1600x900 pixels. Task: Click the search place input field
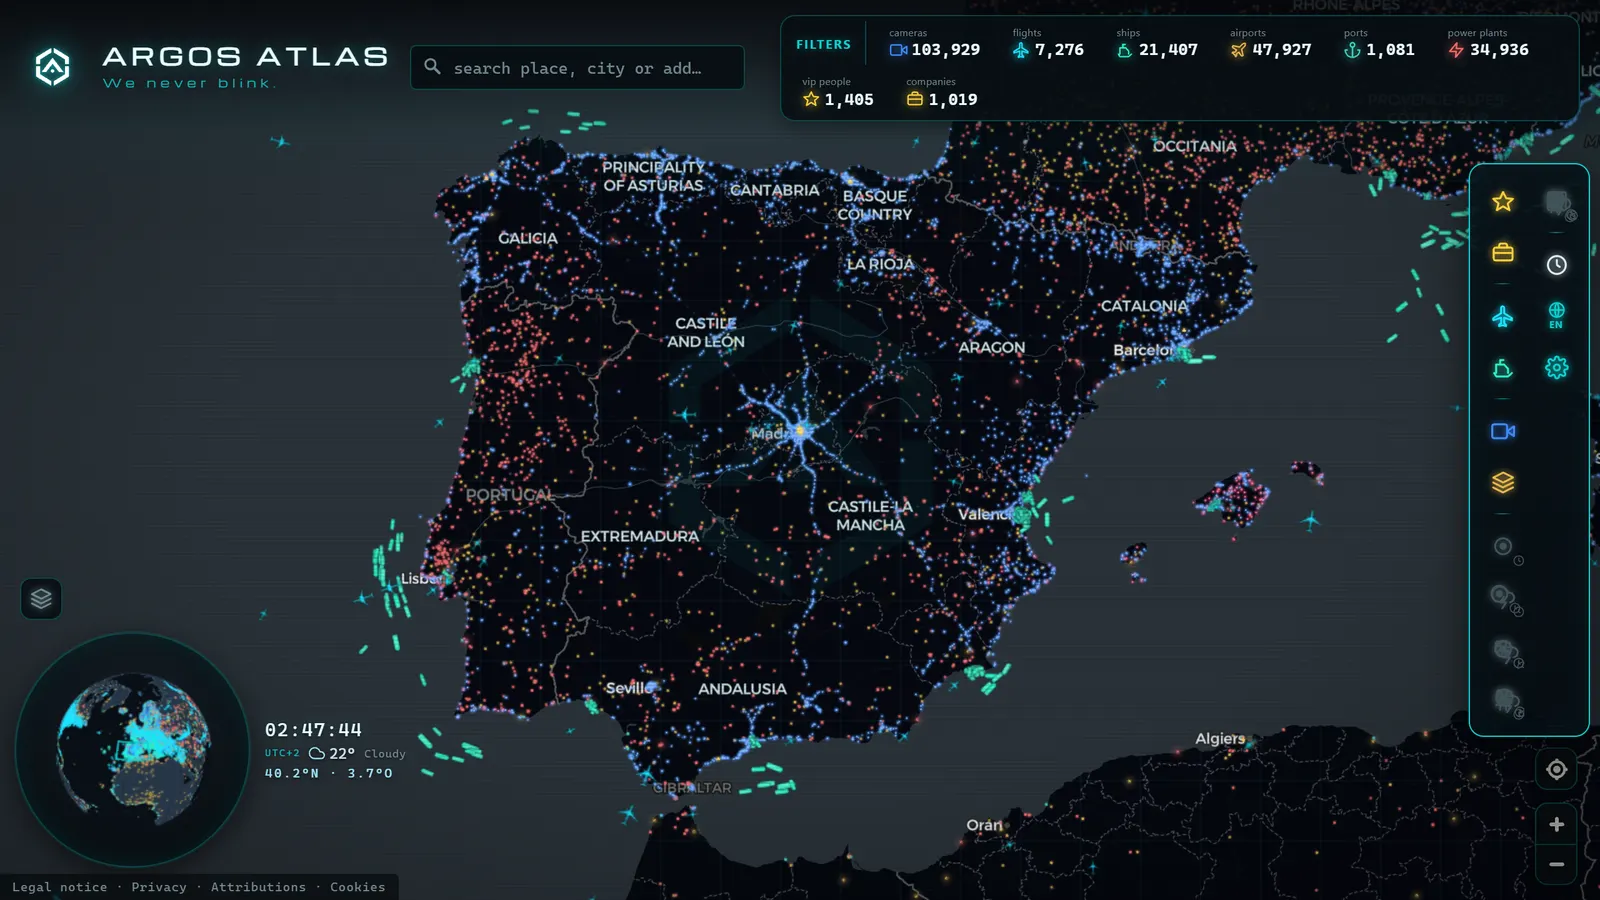[x=577, y=67]
